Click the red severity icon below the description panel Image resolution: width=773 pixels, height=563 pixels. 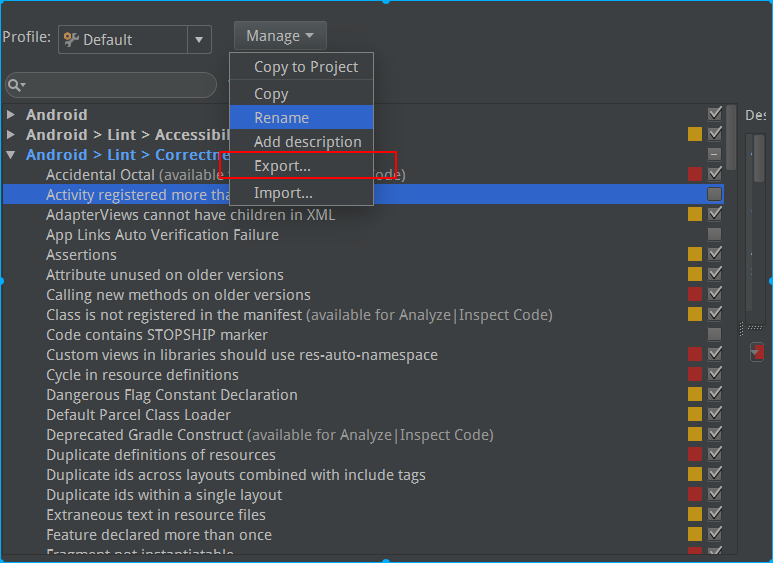757,352
